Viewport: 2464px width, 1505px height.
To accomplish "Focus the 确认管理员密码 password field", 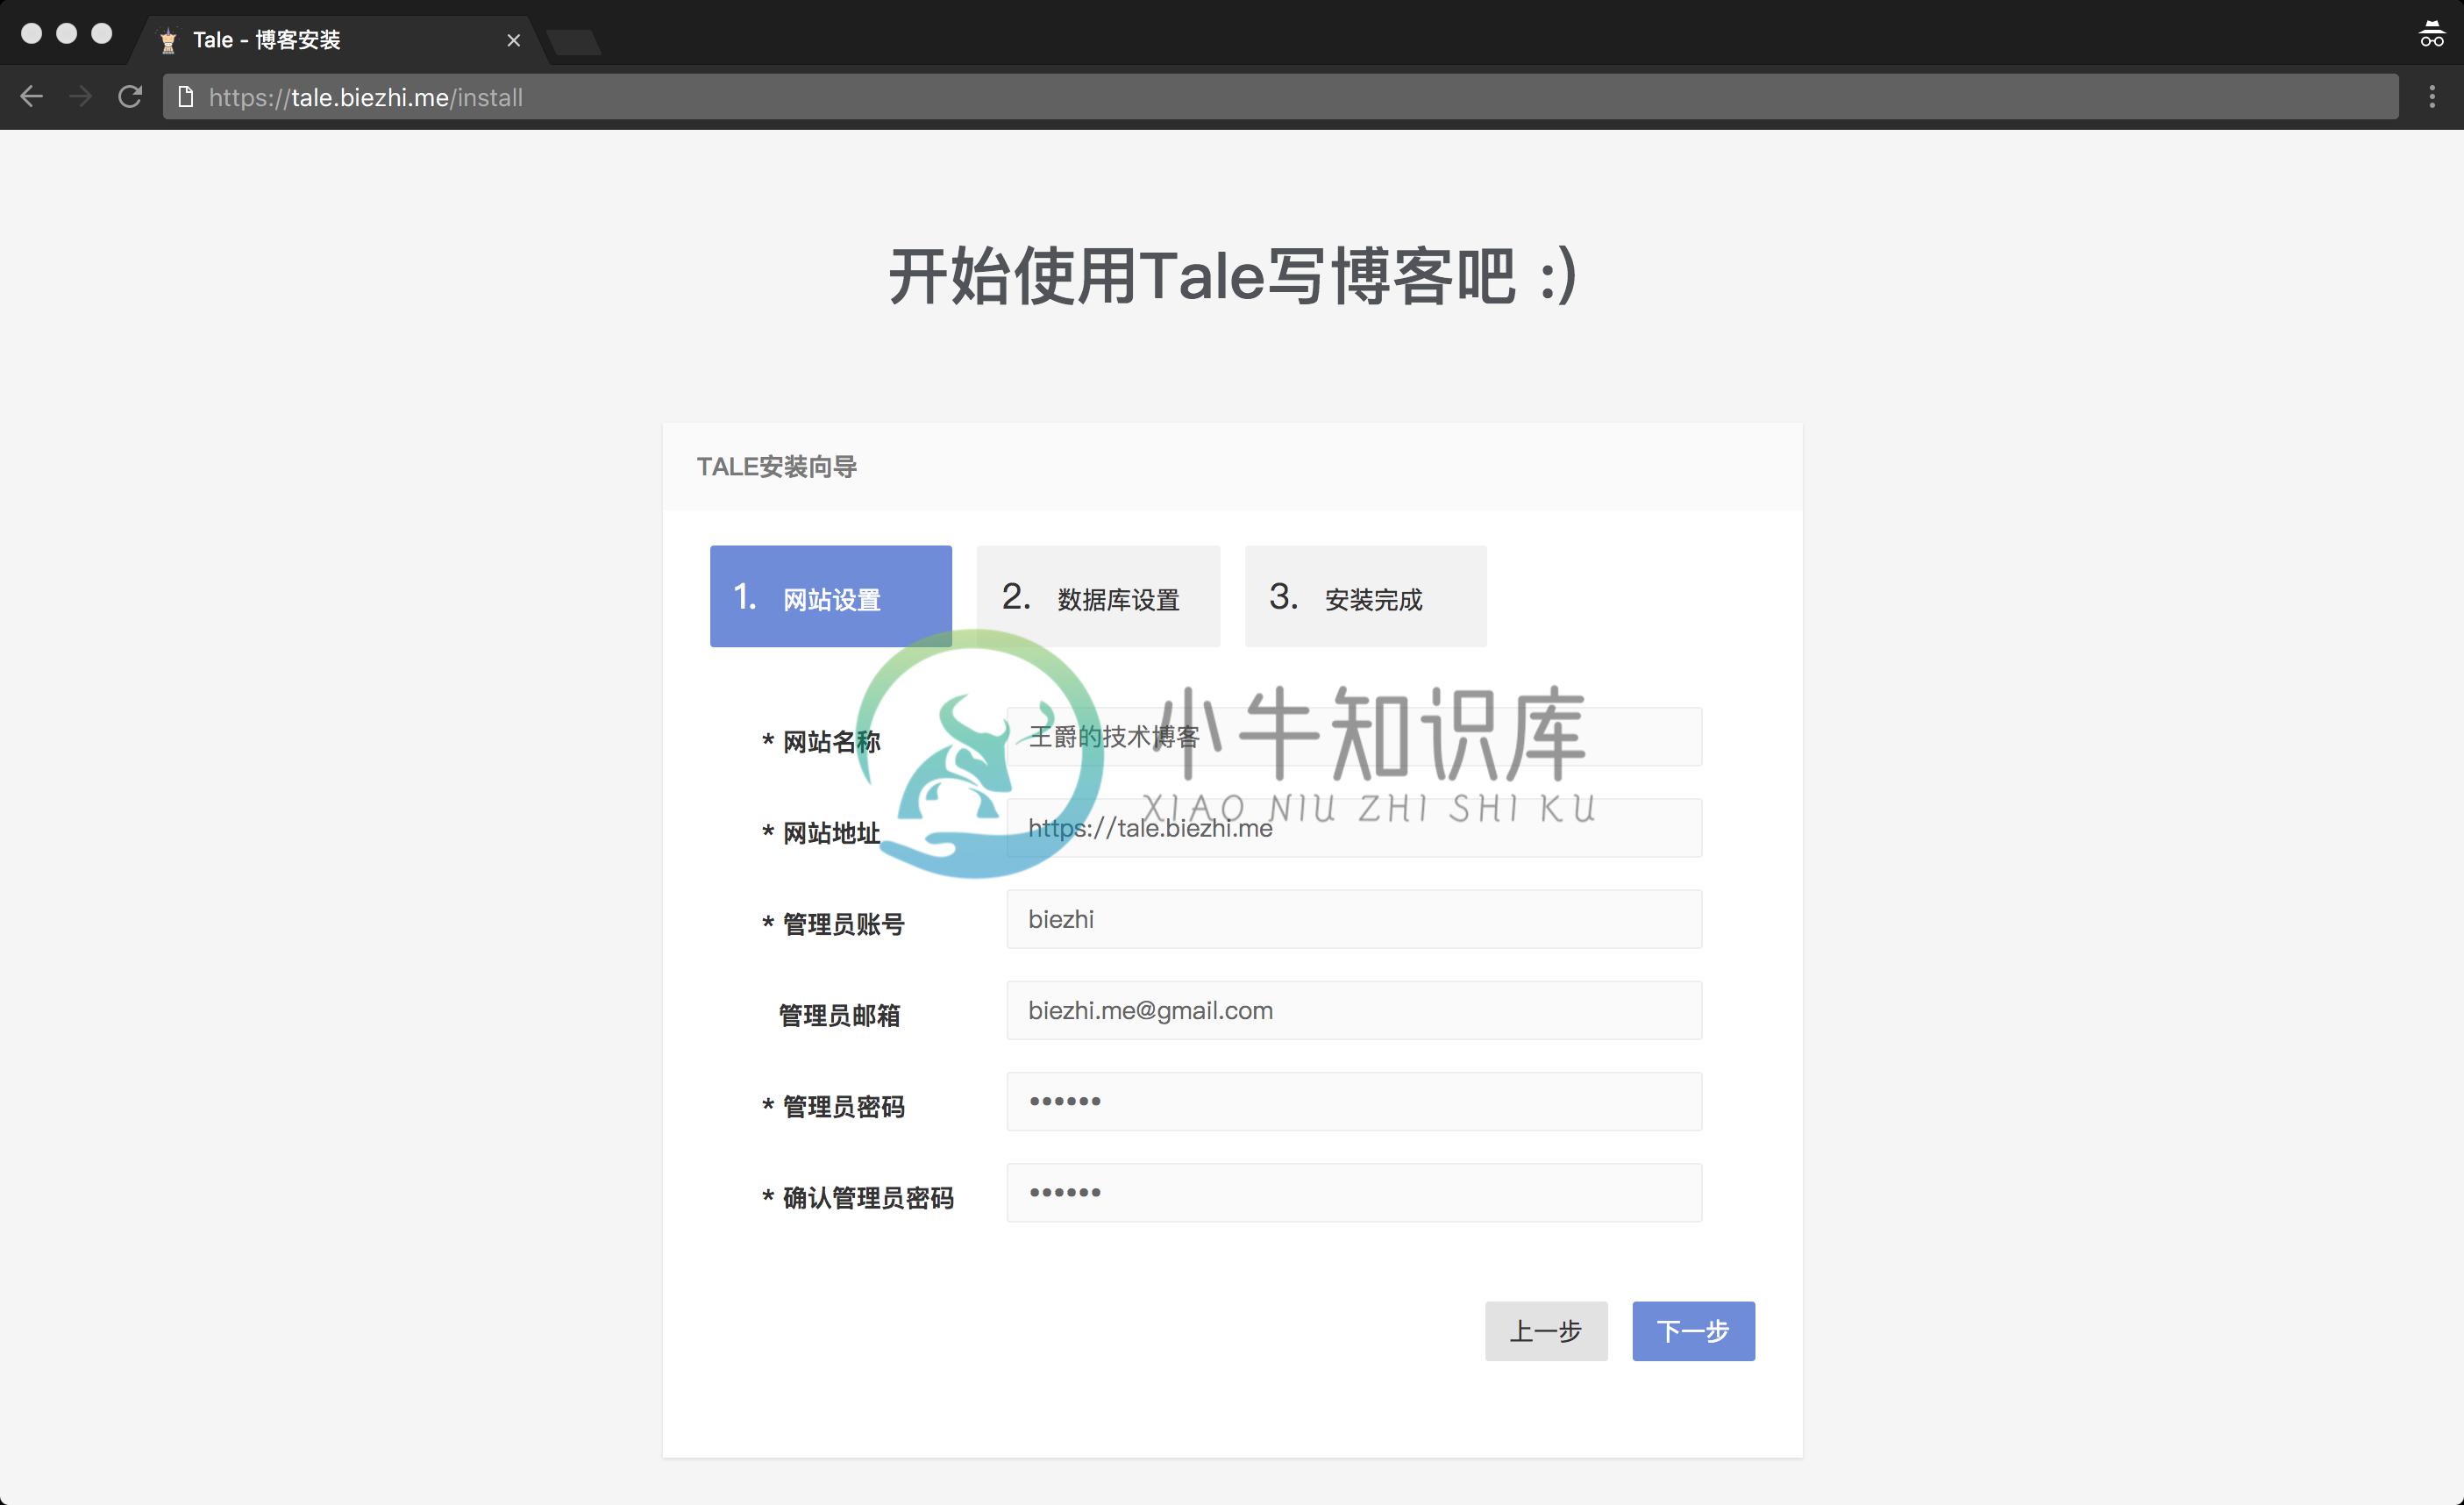I will pos(1354,1192).
